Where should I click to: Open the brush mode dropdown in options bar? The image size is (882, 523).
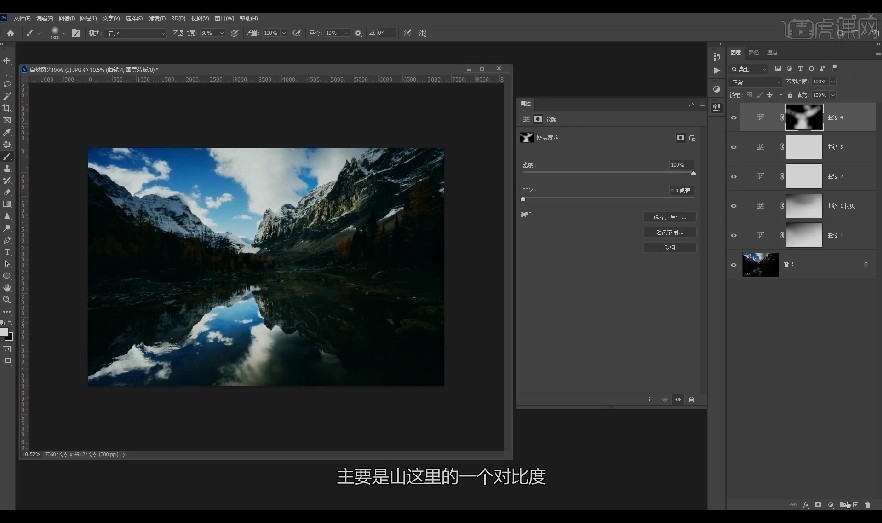(136, 33)
